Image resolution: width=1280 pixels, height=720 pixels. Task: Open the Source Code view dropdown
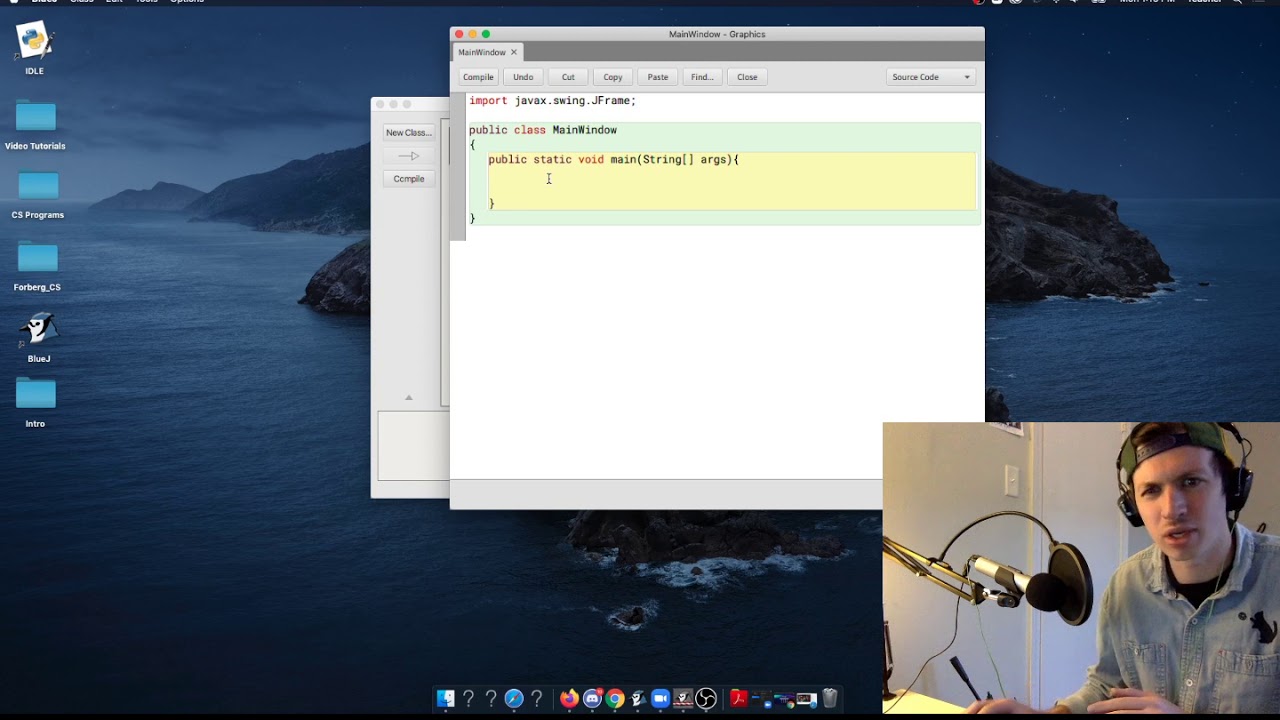(x=931, y=77)
